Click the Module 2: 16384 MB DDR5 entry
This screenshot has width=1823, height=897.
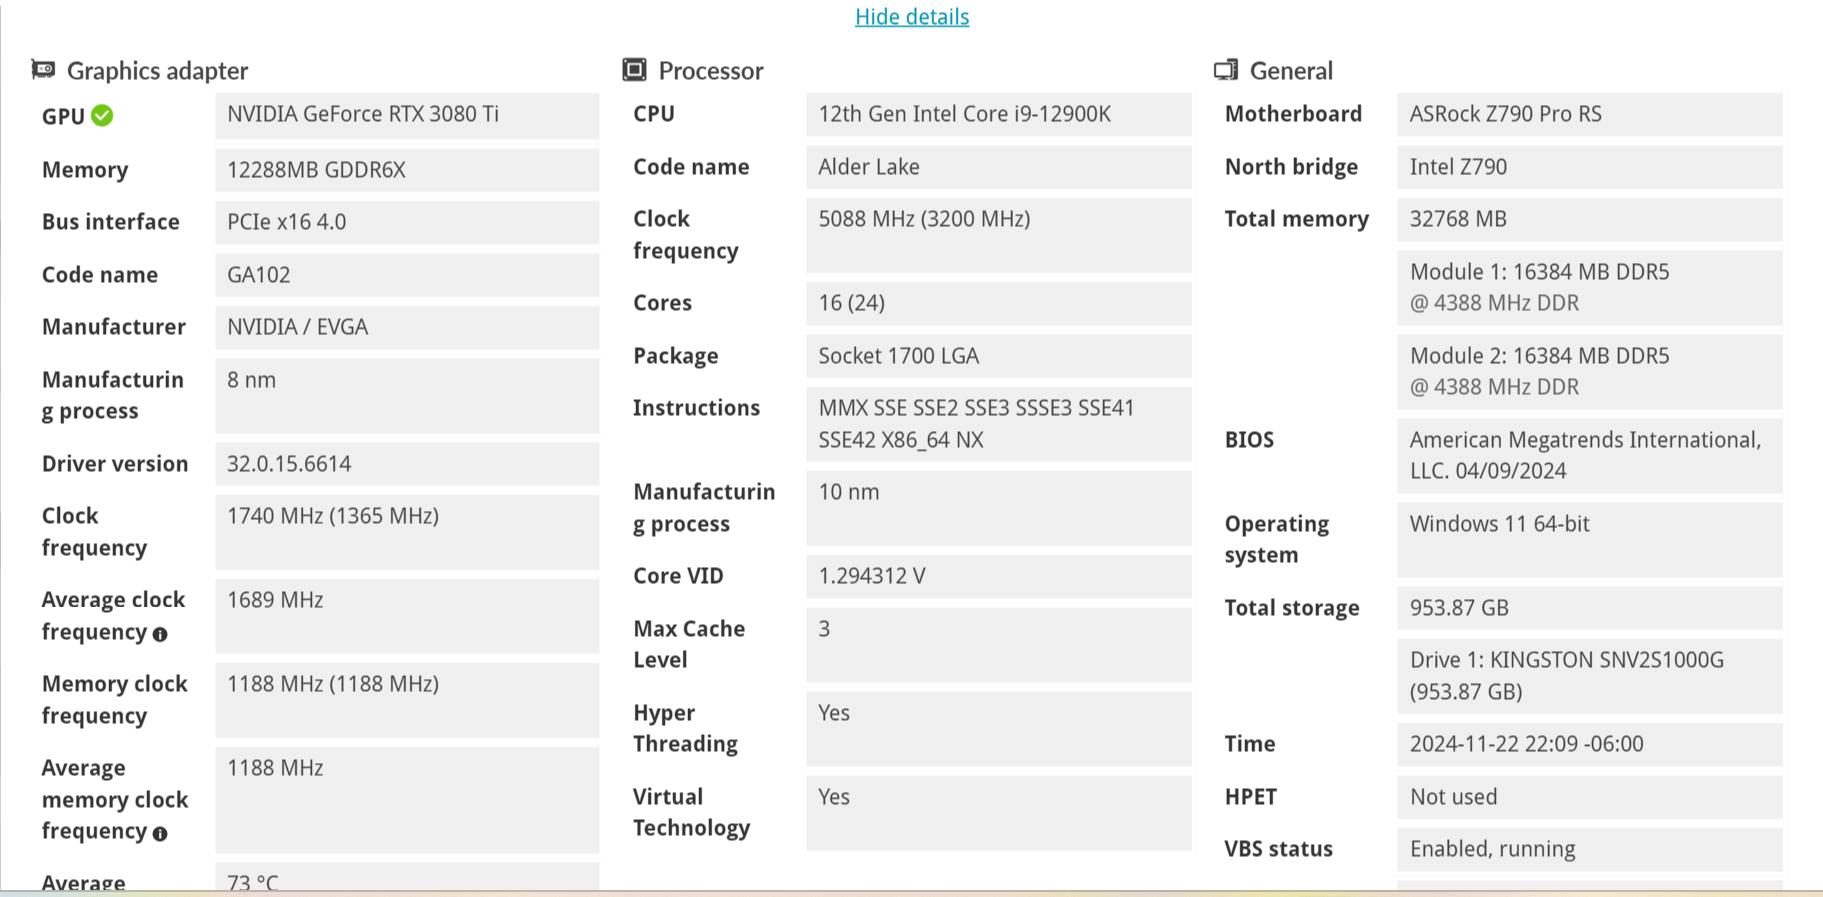coord(1590,372)
